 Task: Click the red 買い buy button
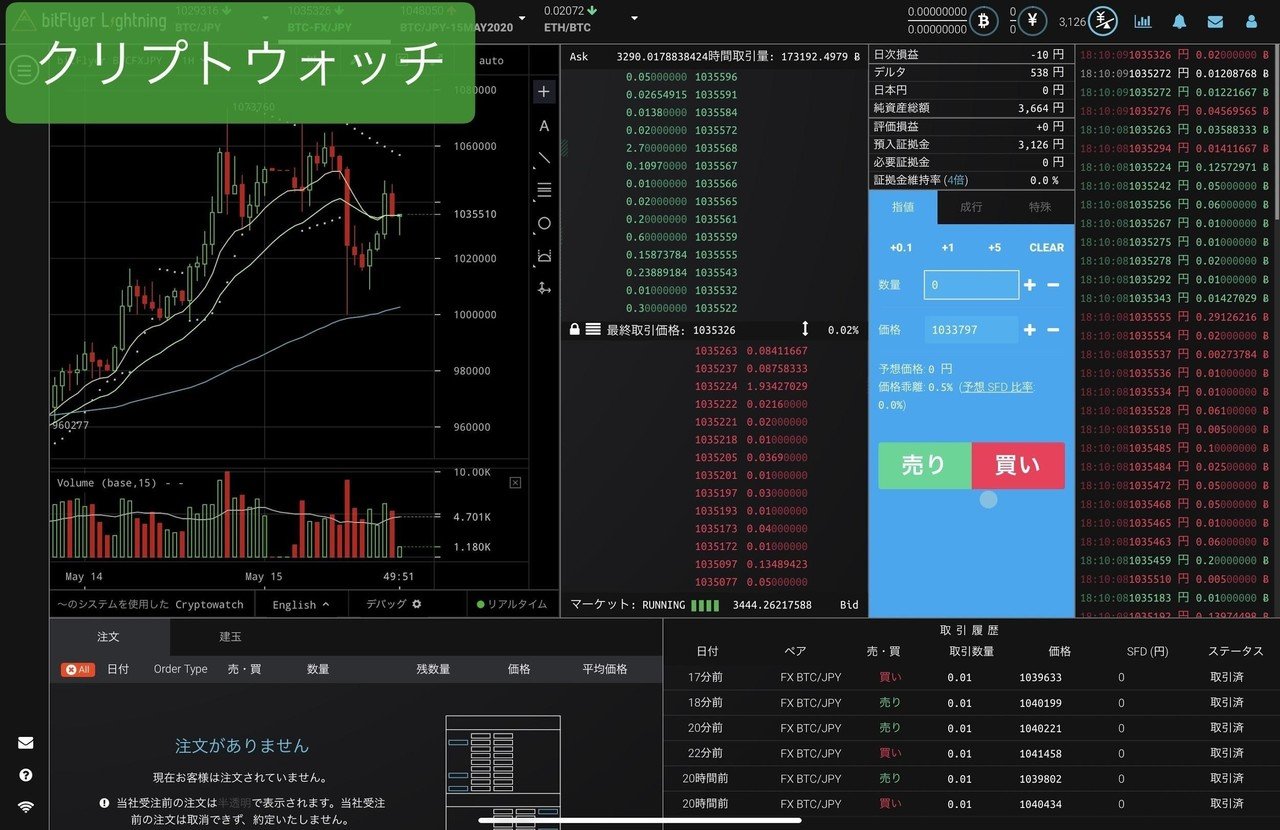click(x=1018, y=465)
